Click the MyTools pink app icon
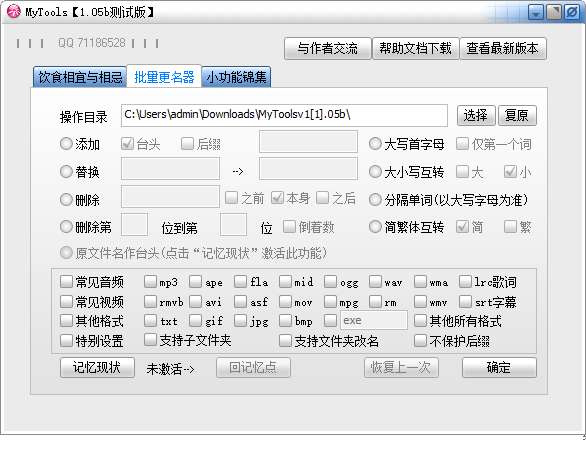 click(13, 11)
